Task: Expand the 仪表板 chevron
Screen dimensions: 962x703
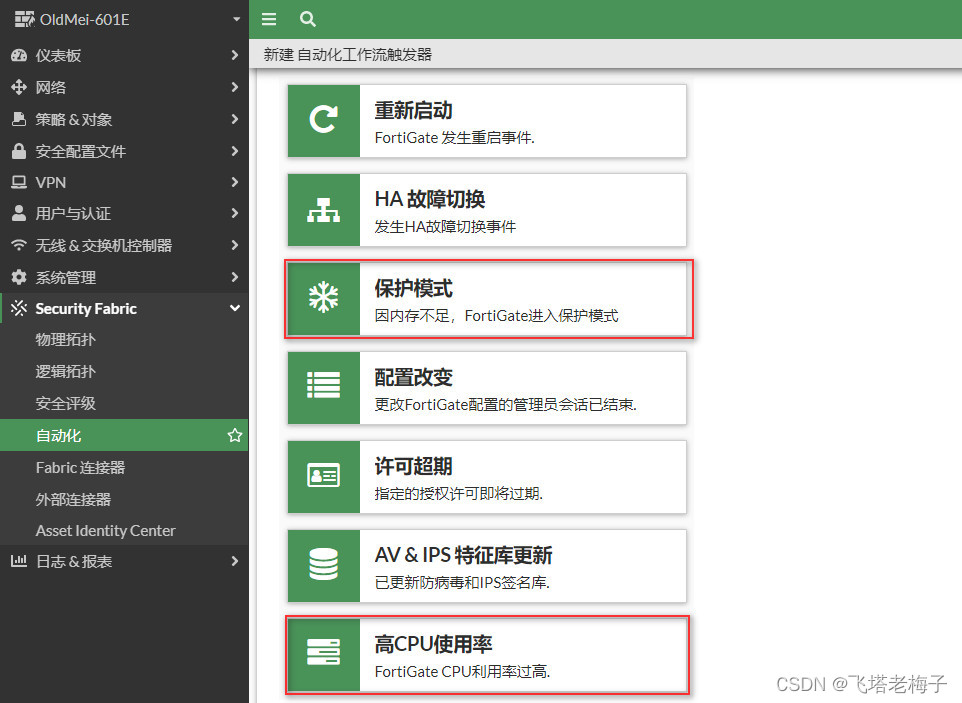Action: tap(234, 55)
